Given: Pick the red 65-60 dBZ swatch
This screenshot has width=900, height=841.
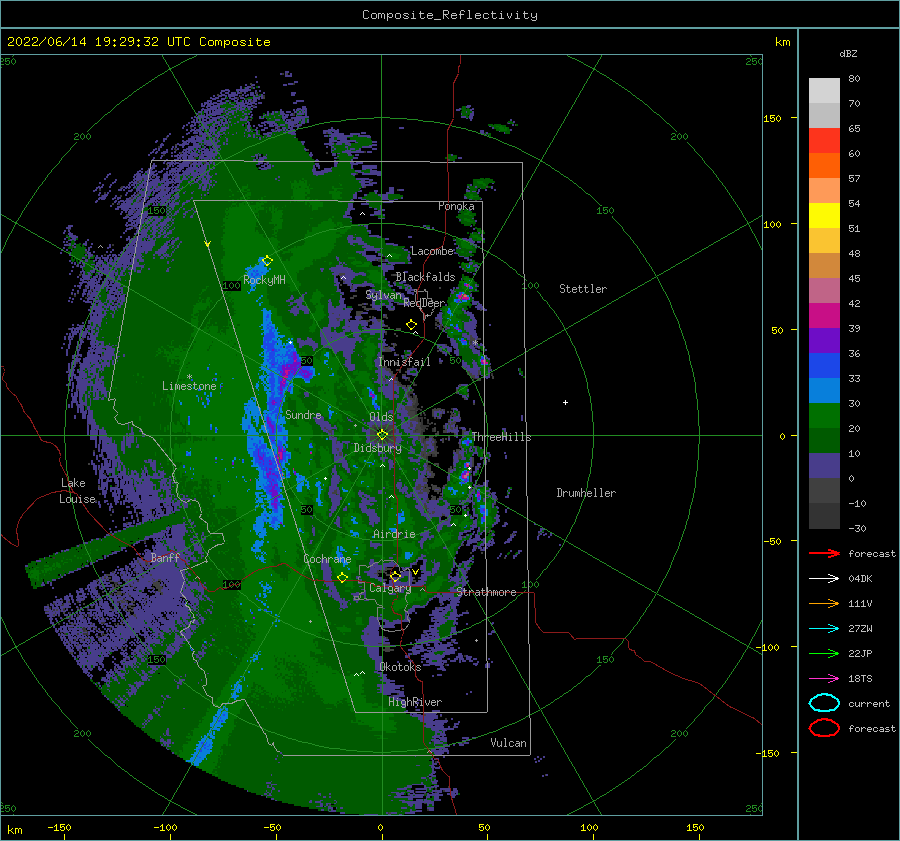Looking at the screenshot, I should pos(824,141).
